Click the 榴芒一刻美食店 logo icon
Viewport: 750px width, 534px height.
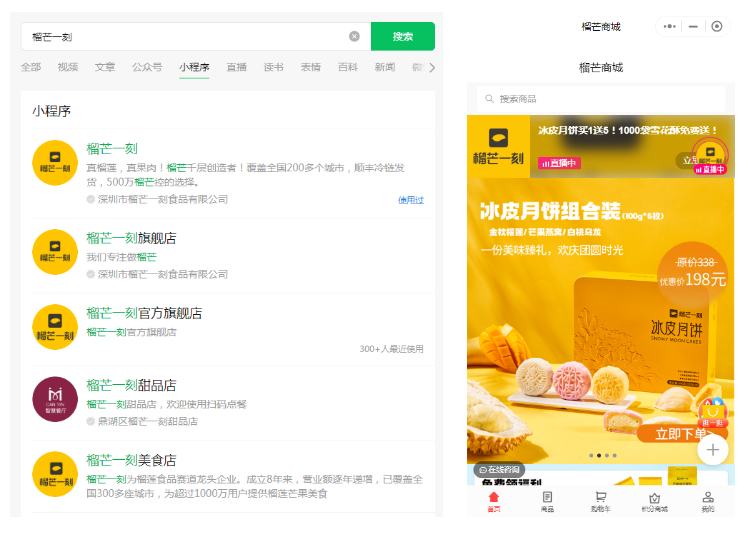[55, 474]
